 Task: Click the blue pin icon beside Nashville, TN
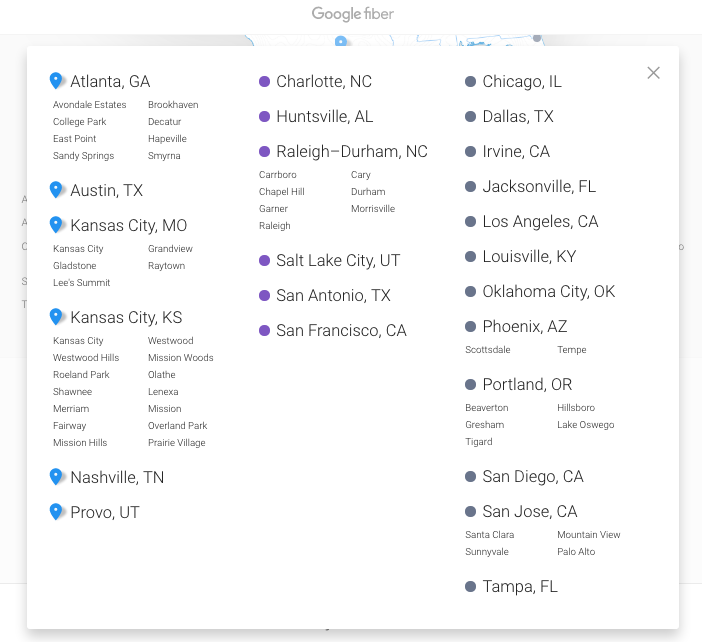pos(56,477)
